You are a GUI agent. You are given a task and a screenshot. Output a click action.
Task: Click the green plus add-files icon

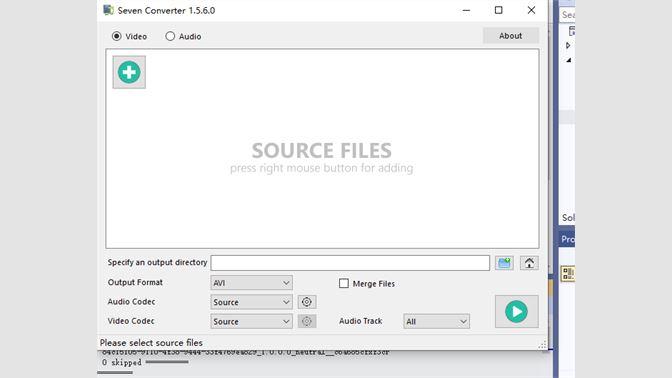pyautogui.click(x=129, y=72)
